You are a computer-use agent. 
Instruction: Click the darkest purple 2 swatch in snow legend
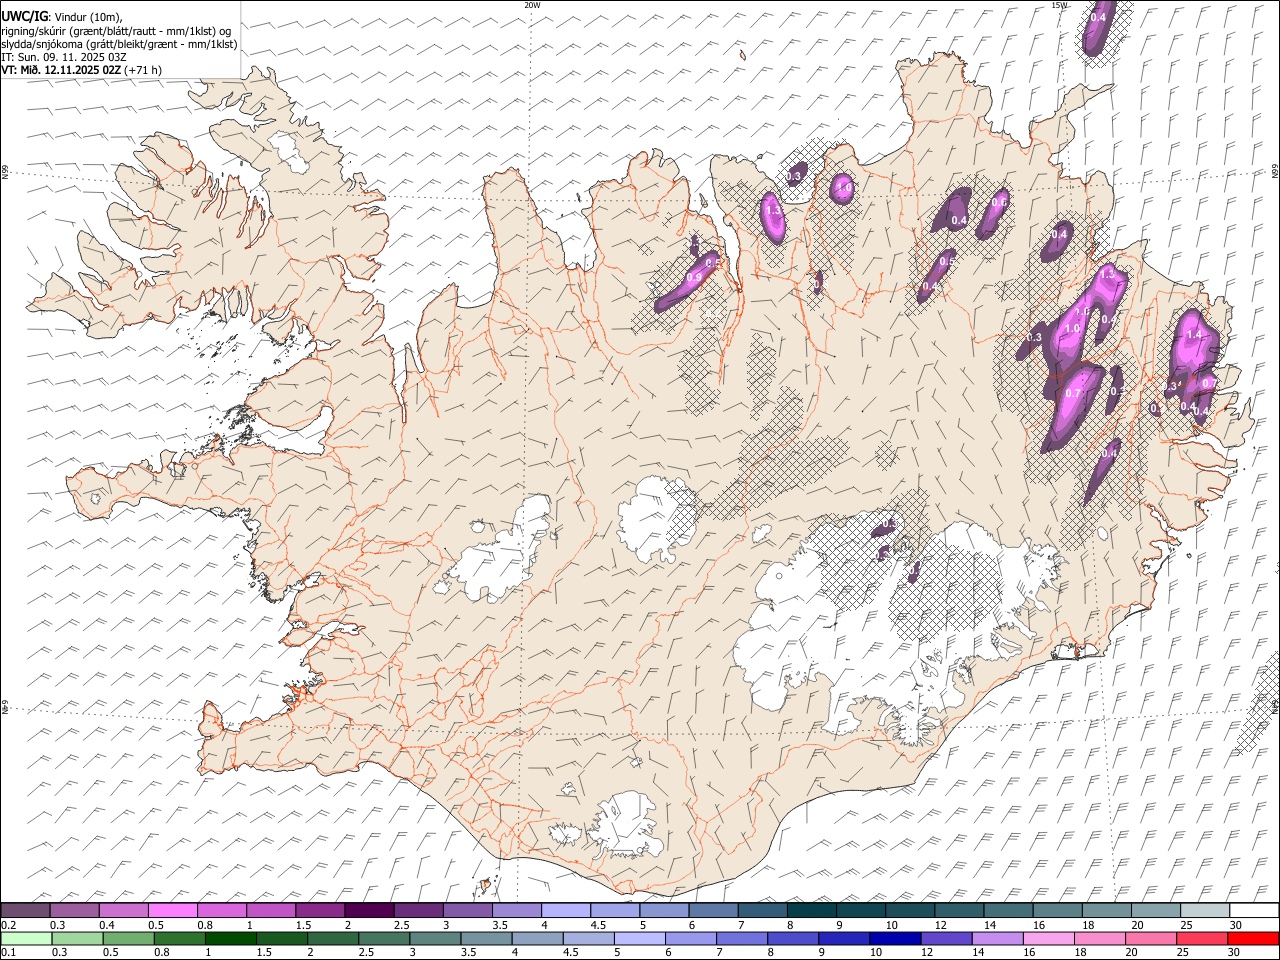[369, 910]
